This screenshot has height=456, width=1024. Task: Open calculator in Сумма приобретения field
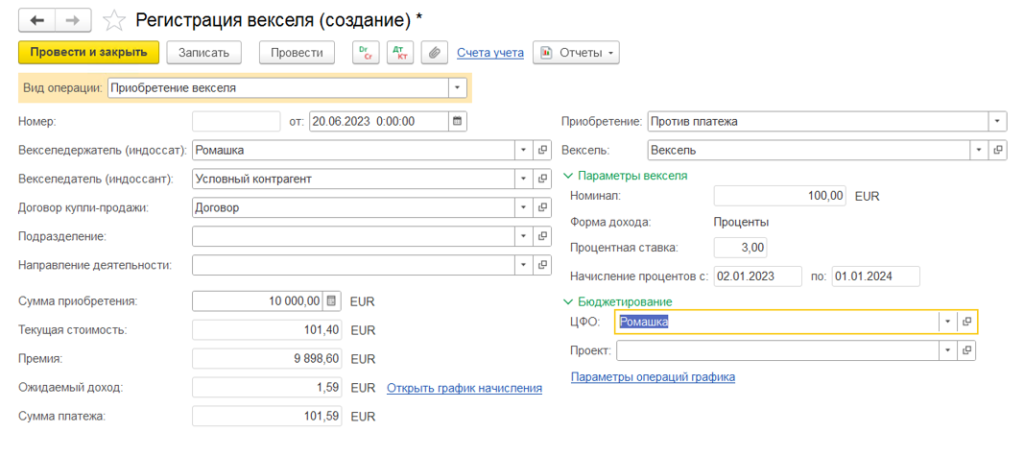coord(332,301)
